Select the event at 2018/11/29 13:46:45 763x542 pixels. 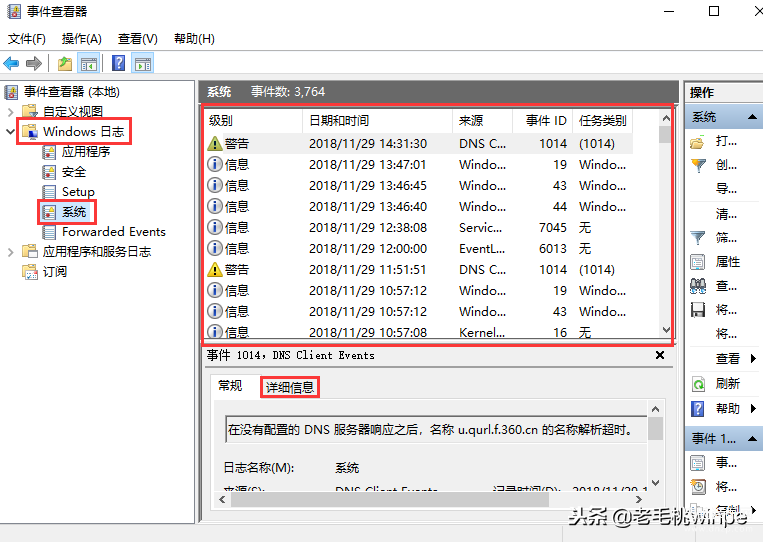419,185
